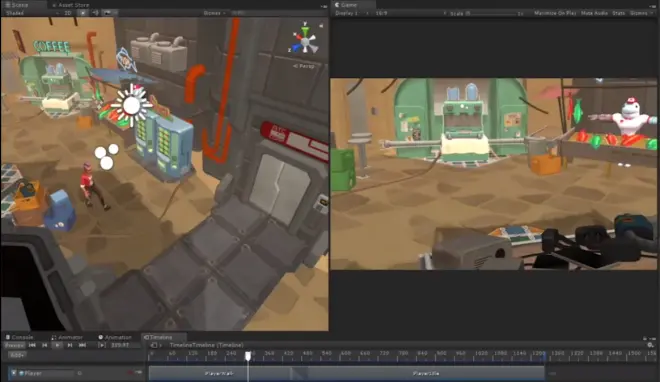660x382 pixels.
Task: Click the scene orientation gizmo
Action: point(305,41)
